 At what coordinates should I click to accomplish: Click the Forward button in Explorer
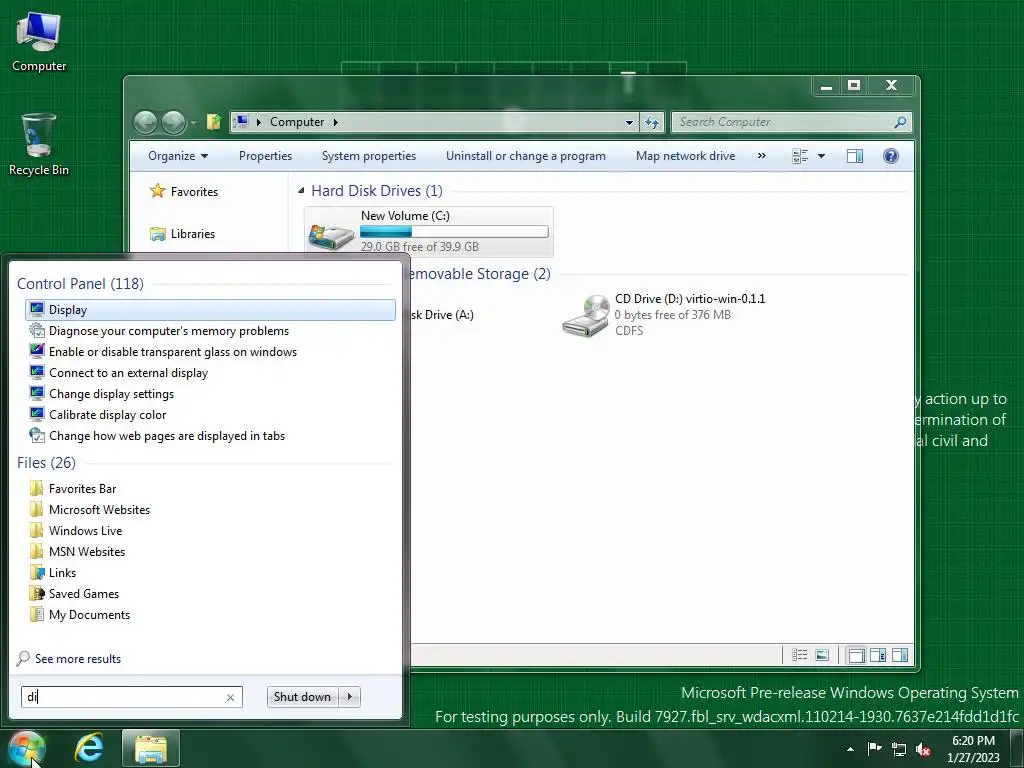[x=173, y=122]
